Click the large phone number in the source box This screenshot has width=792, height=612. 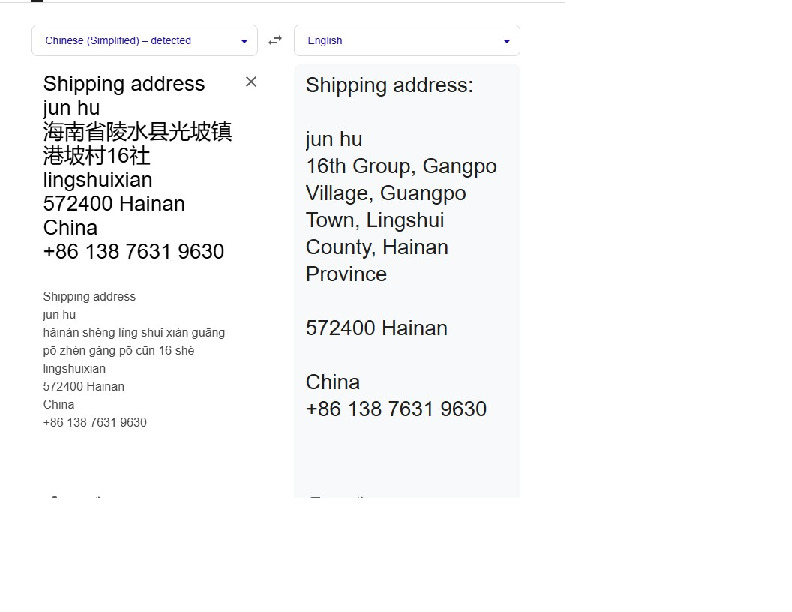pos(133,252)
